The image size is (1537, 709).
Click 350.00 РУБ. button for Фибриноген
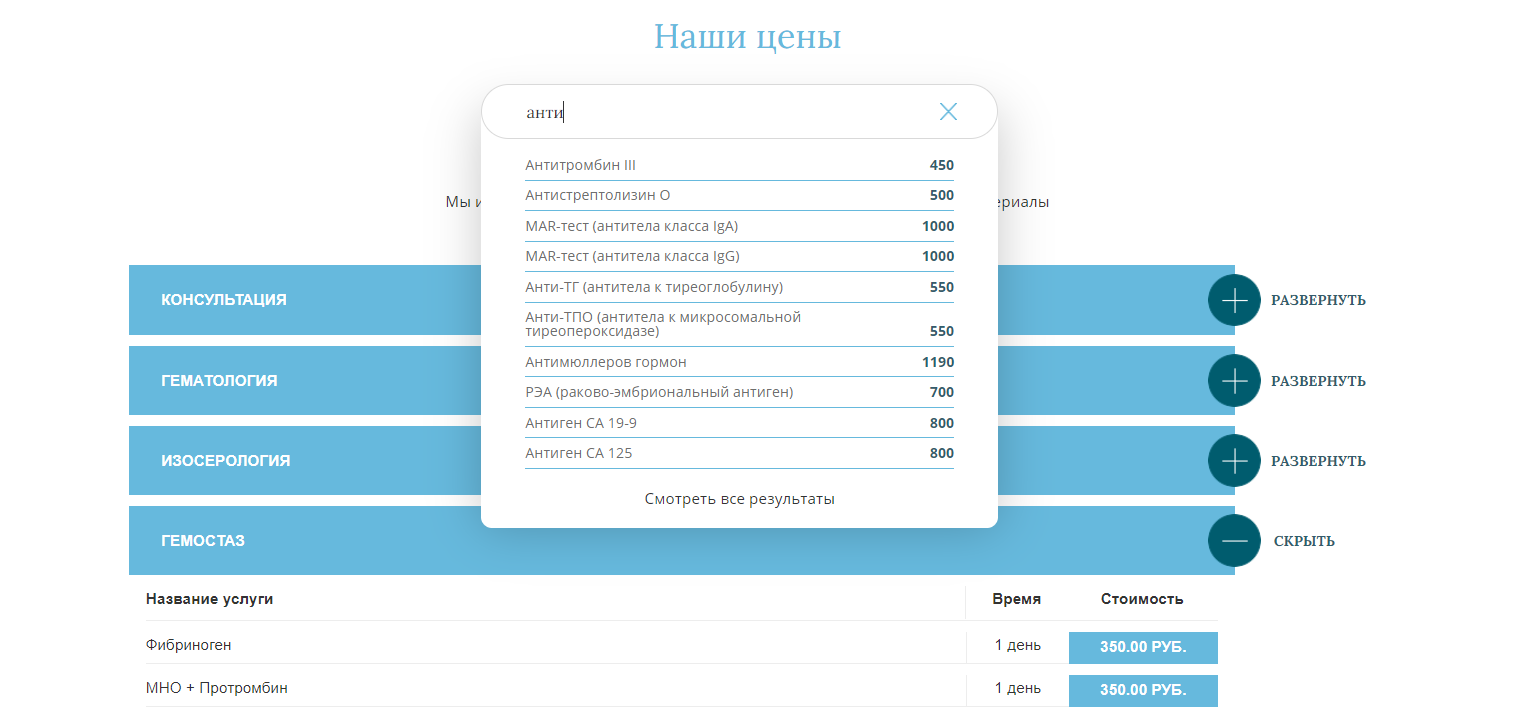click(1143, 647)
